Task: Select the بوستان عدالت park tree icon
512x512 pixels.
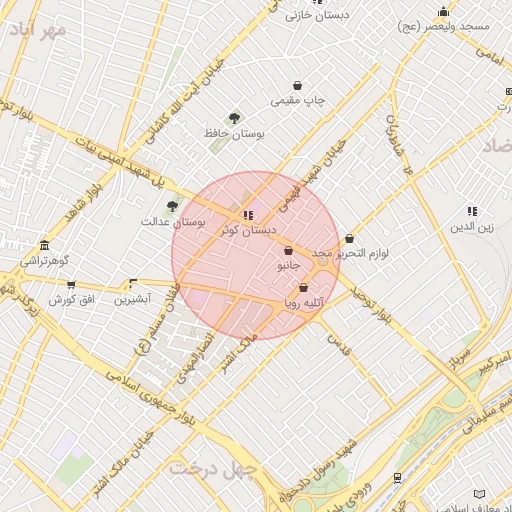Action: coord(172,206)
